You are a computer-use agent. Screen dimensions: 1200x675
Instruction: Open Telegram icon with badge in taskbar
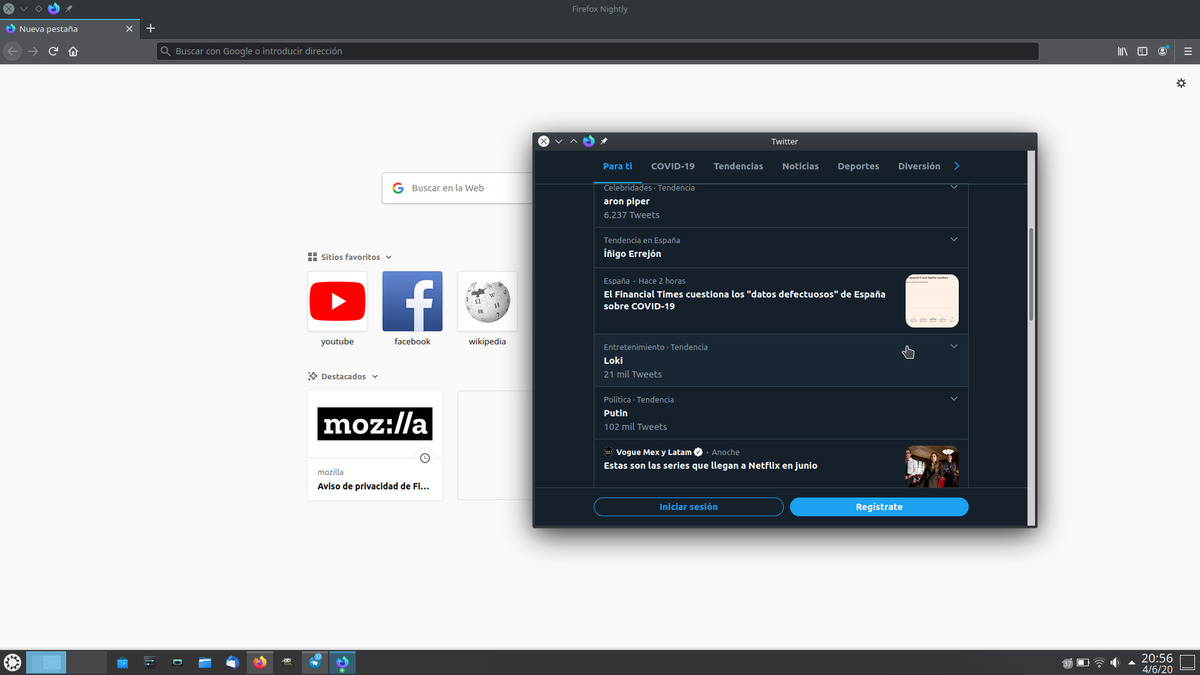(316, 662)
